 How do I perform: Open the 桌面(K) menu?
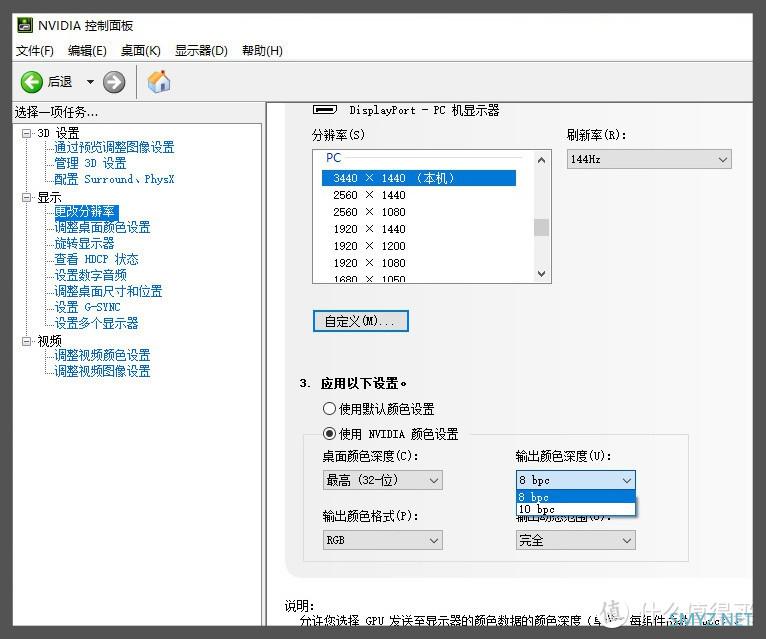[x=141, y=51]
